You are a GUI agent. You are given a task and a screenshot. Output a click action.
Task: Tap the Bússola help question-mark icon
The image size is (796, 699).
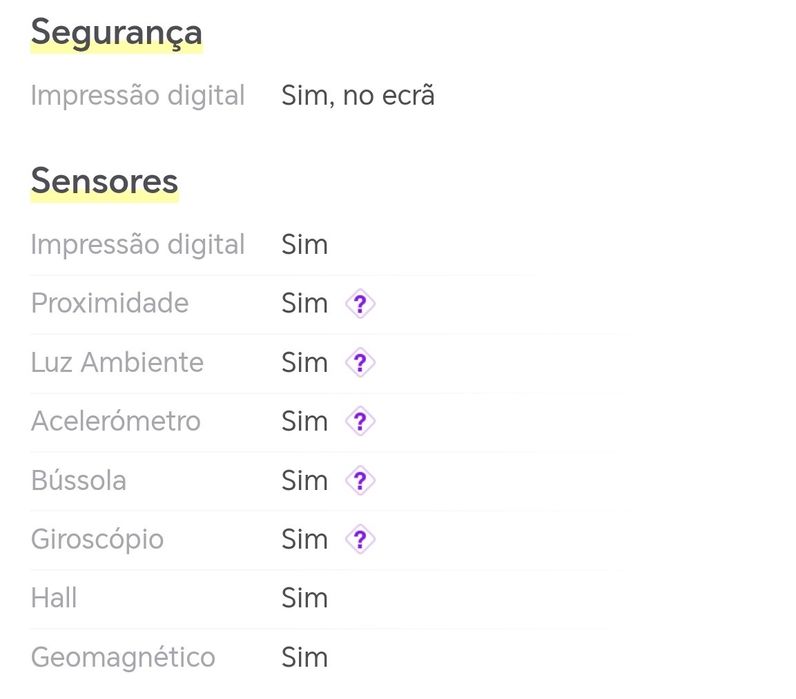360,481
